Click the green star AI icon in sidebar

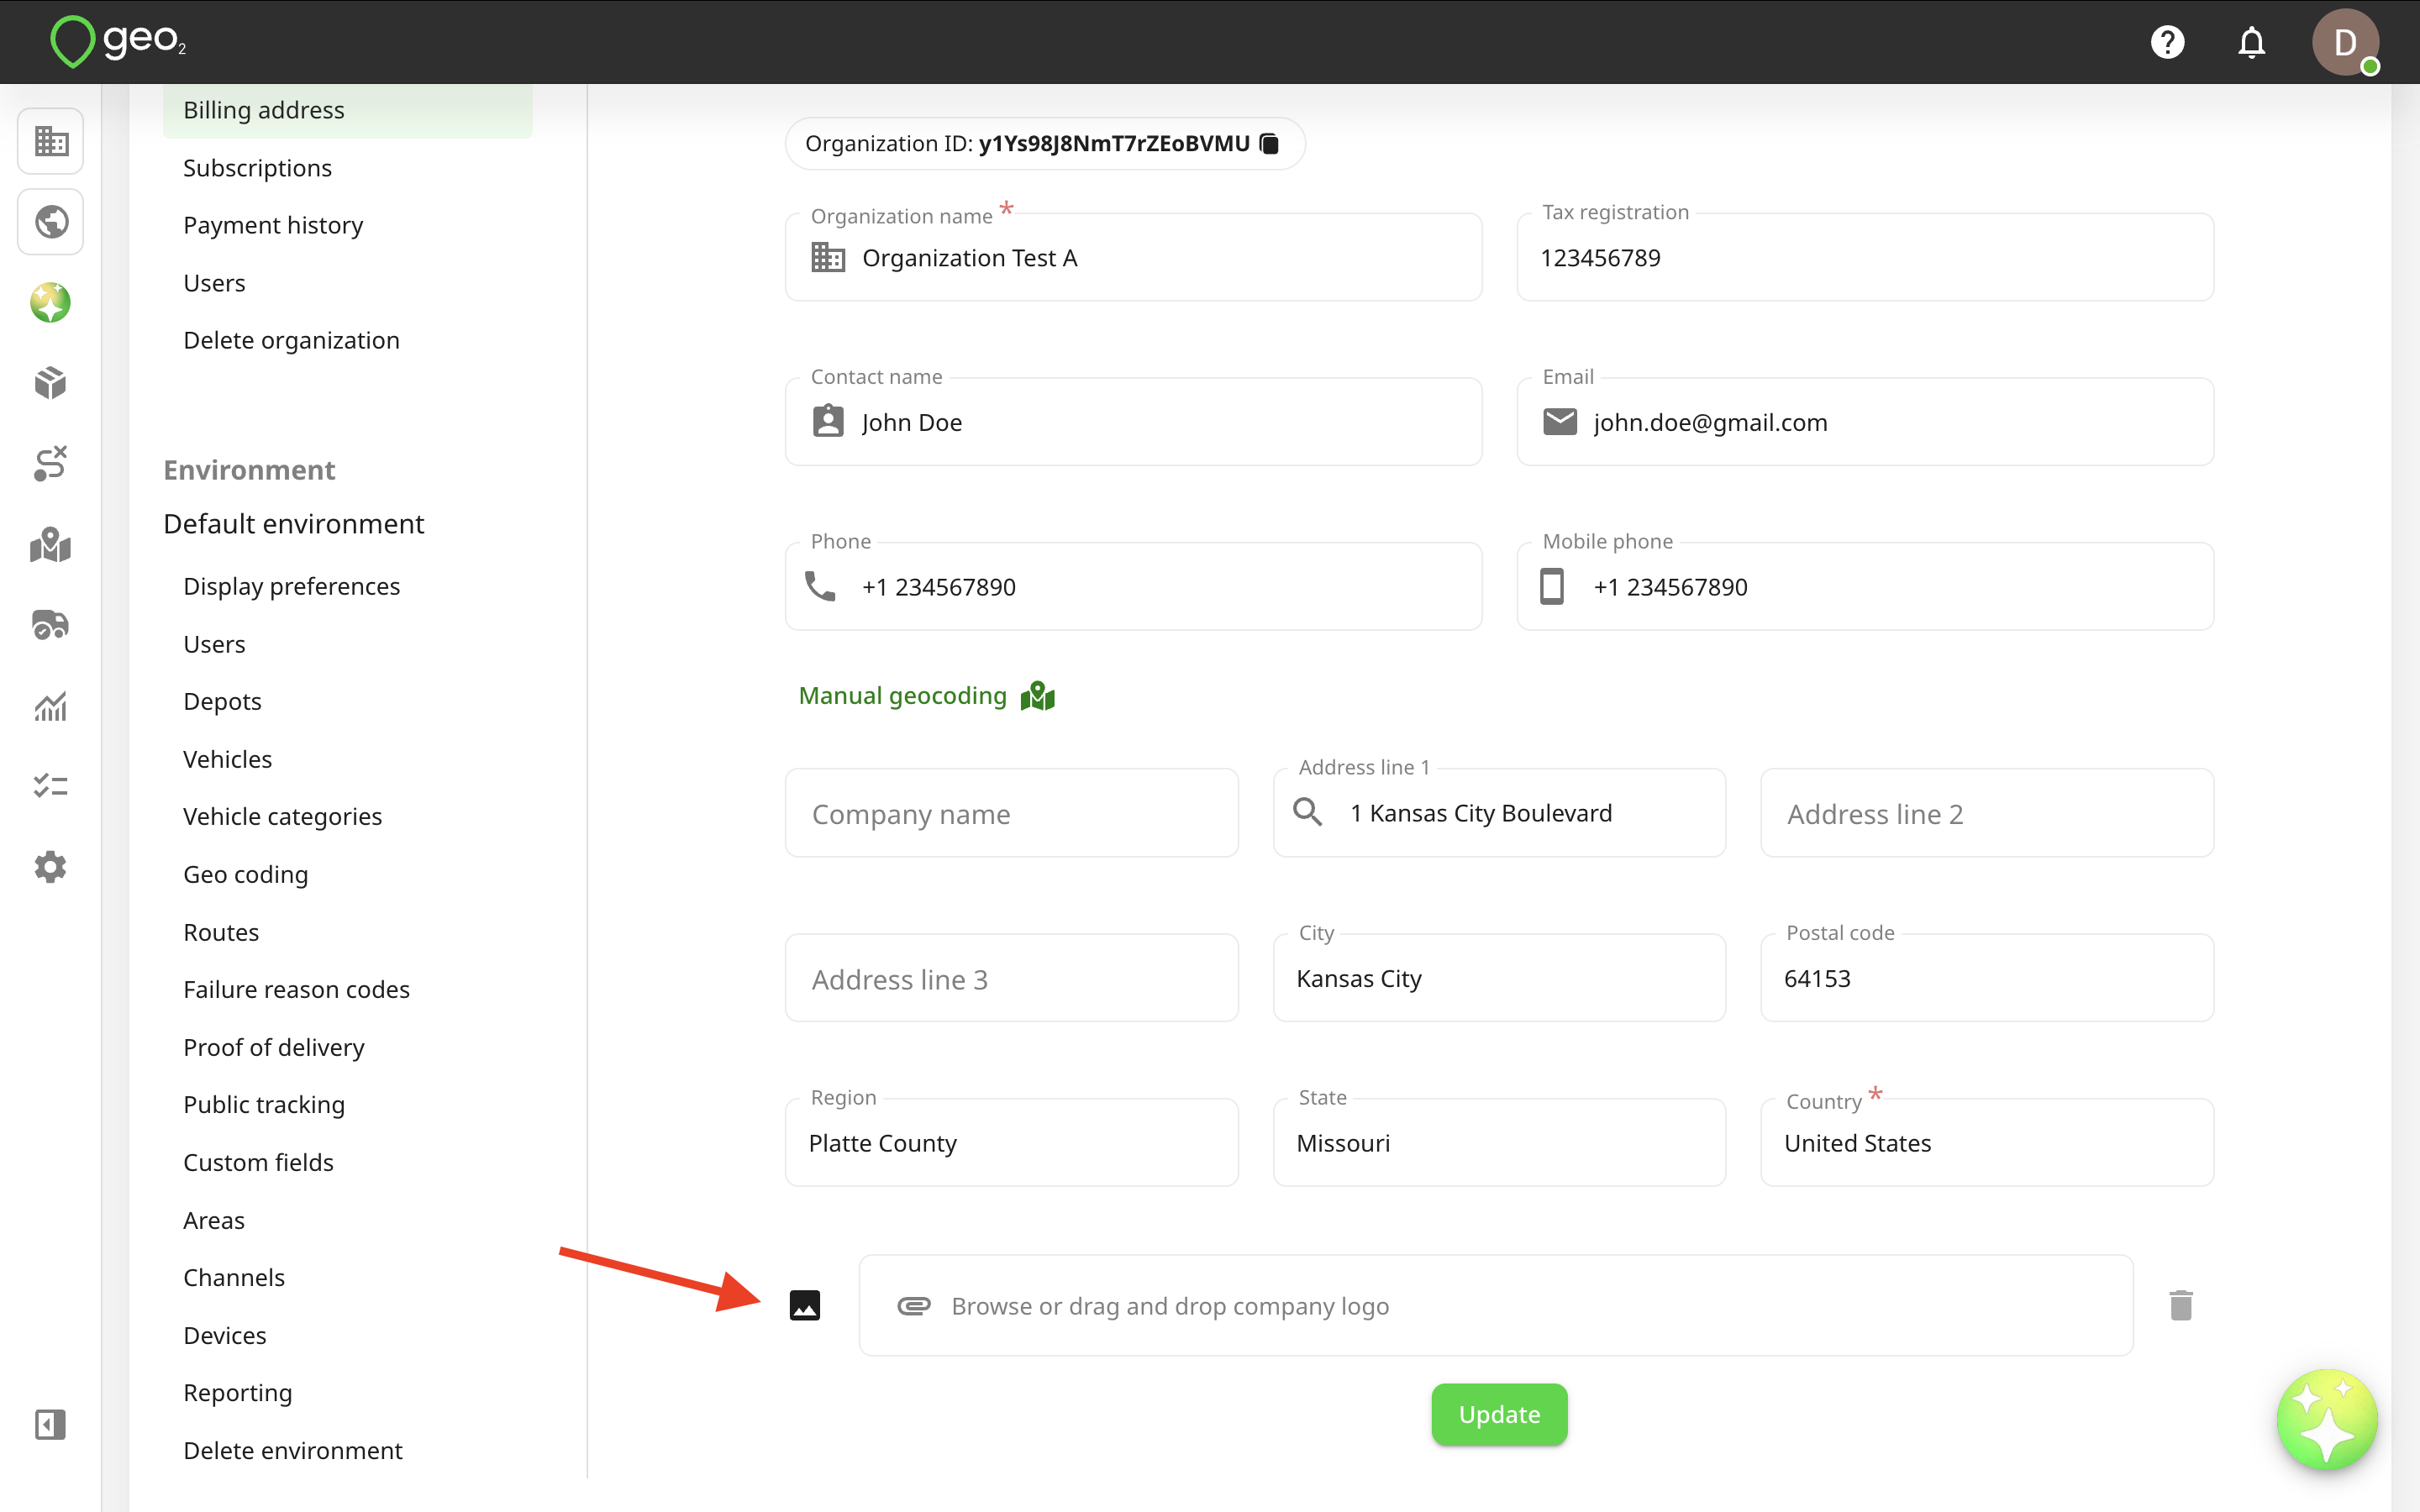[51, 303]
